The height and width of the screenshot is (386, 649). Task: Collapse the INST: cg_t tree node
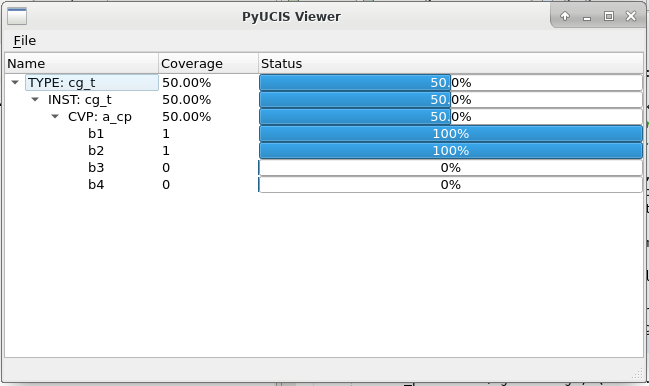(35, 99)
